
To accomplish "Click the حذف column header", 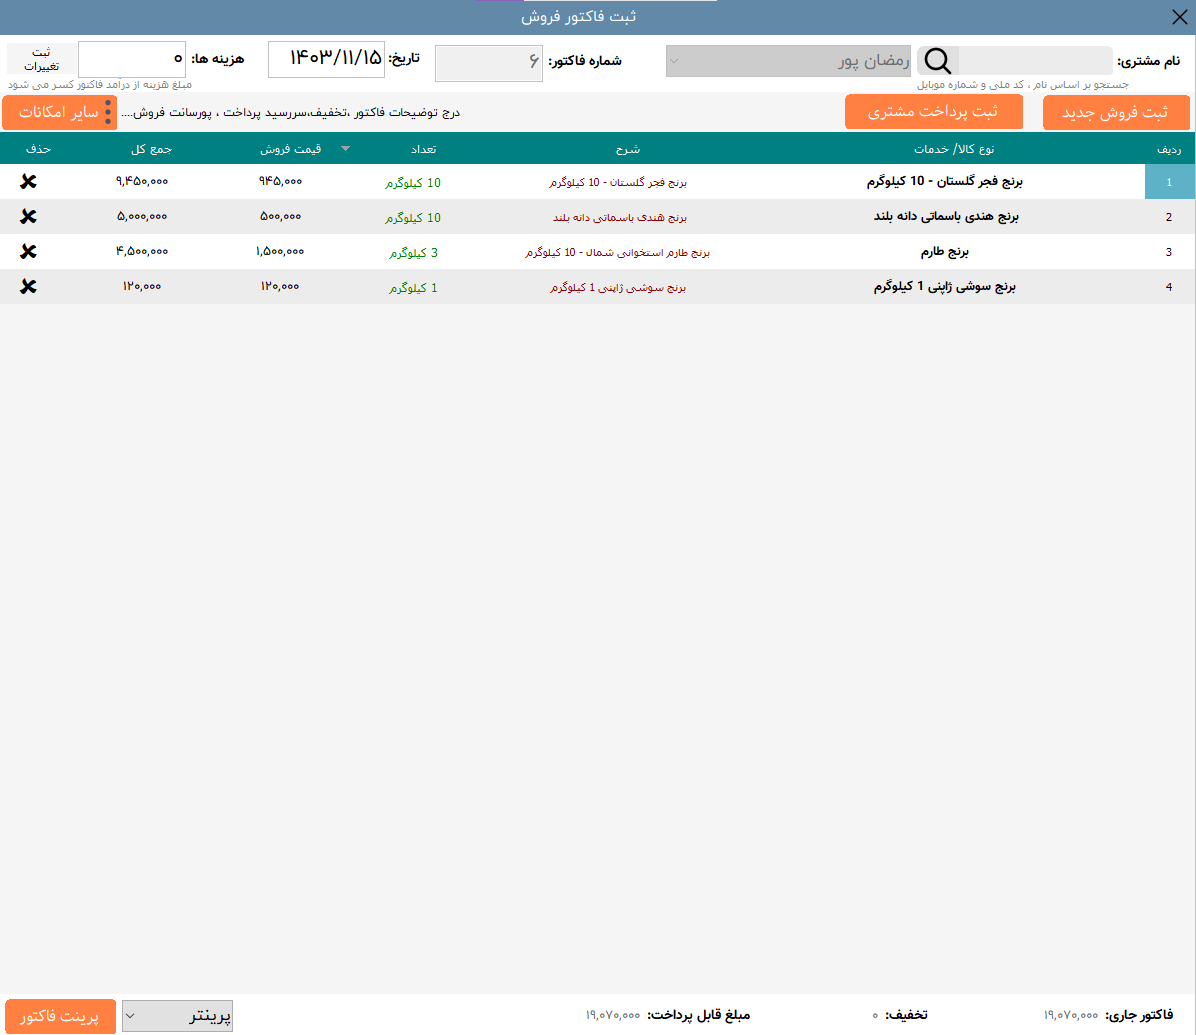I will [38, 149].
